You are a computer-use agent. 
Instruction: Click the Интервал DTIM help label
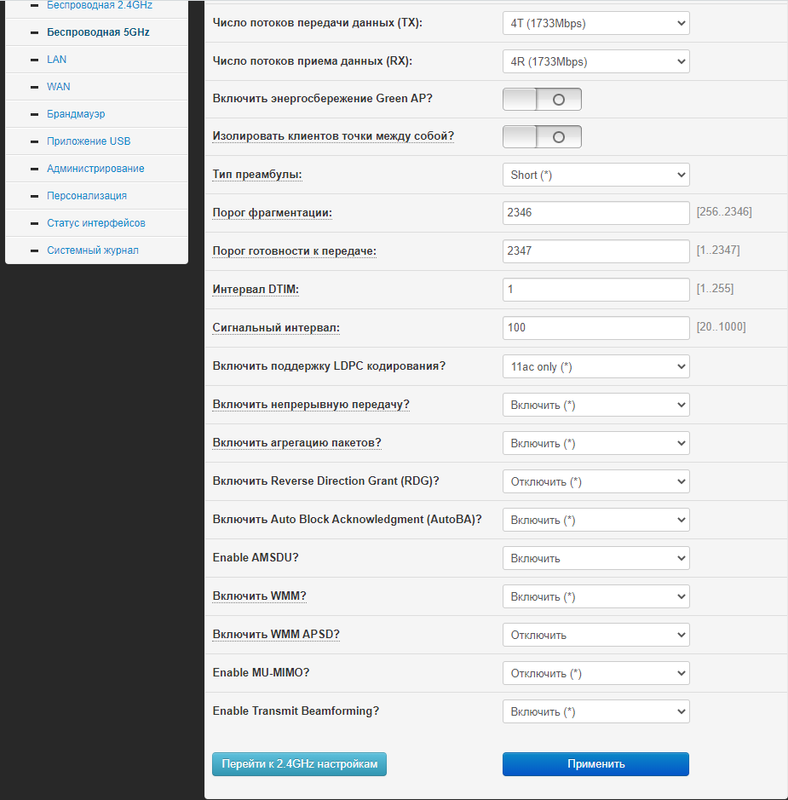(256, 289)
